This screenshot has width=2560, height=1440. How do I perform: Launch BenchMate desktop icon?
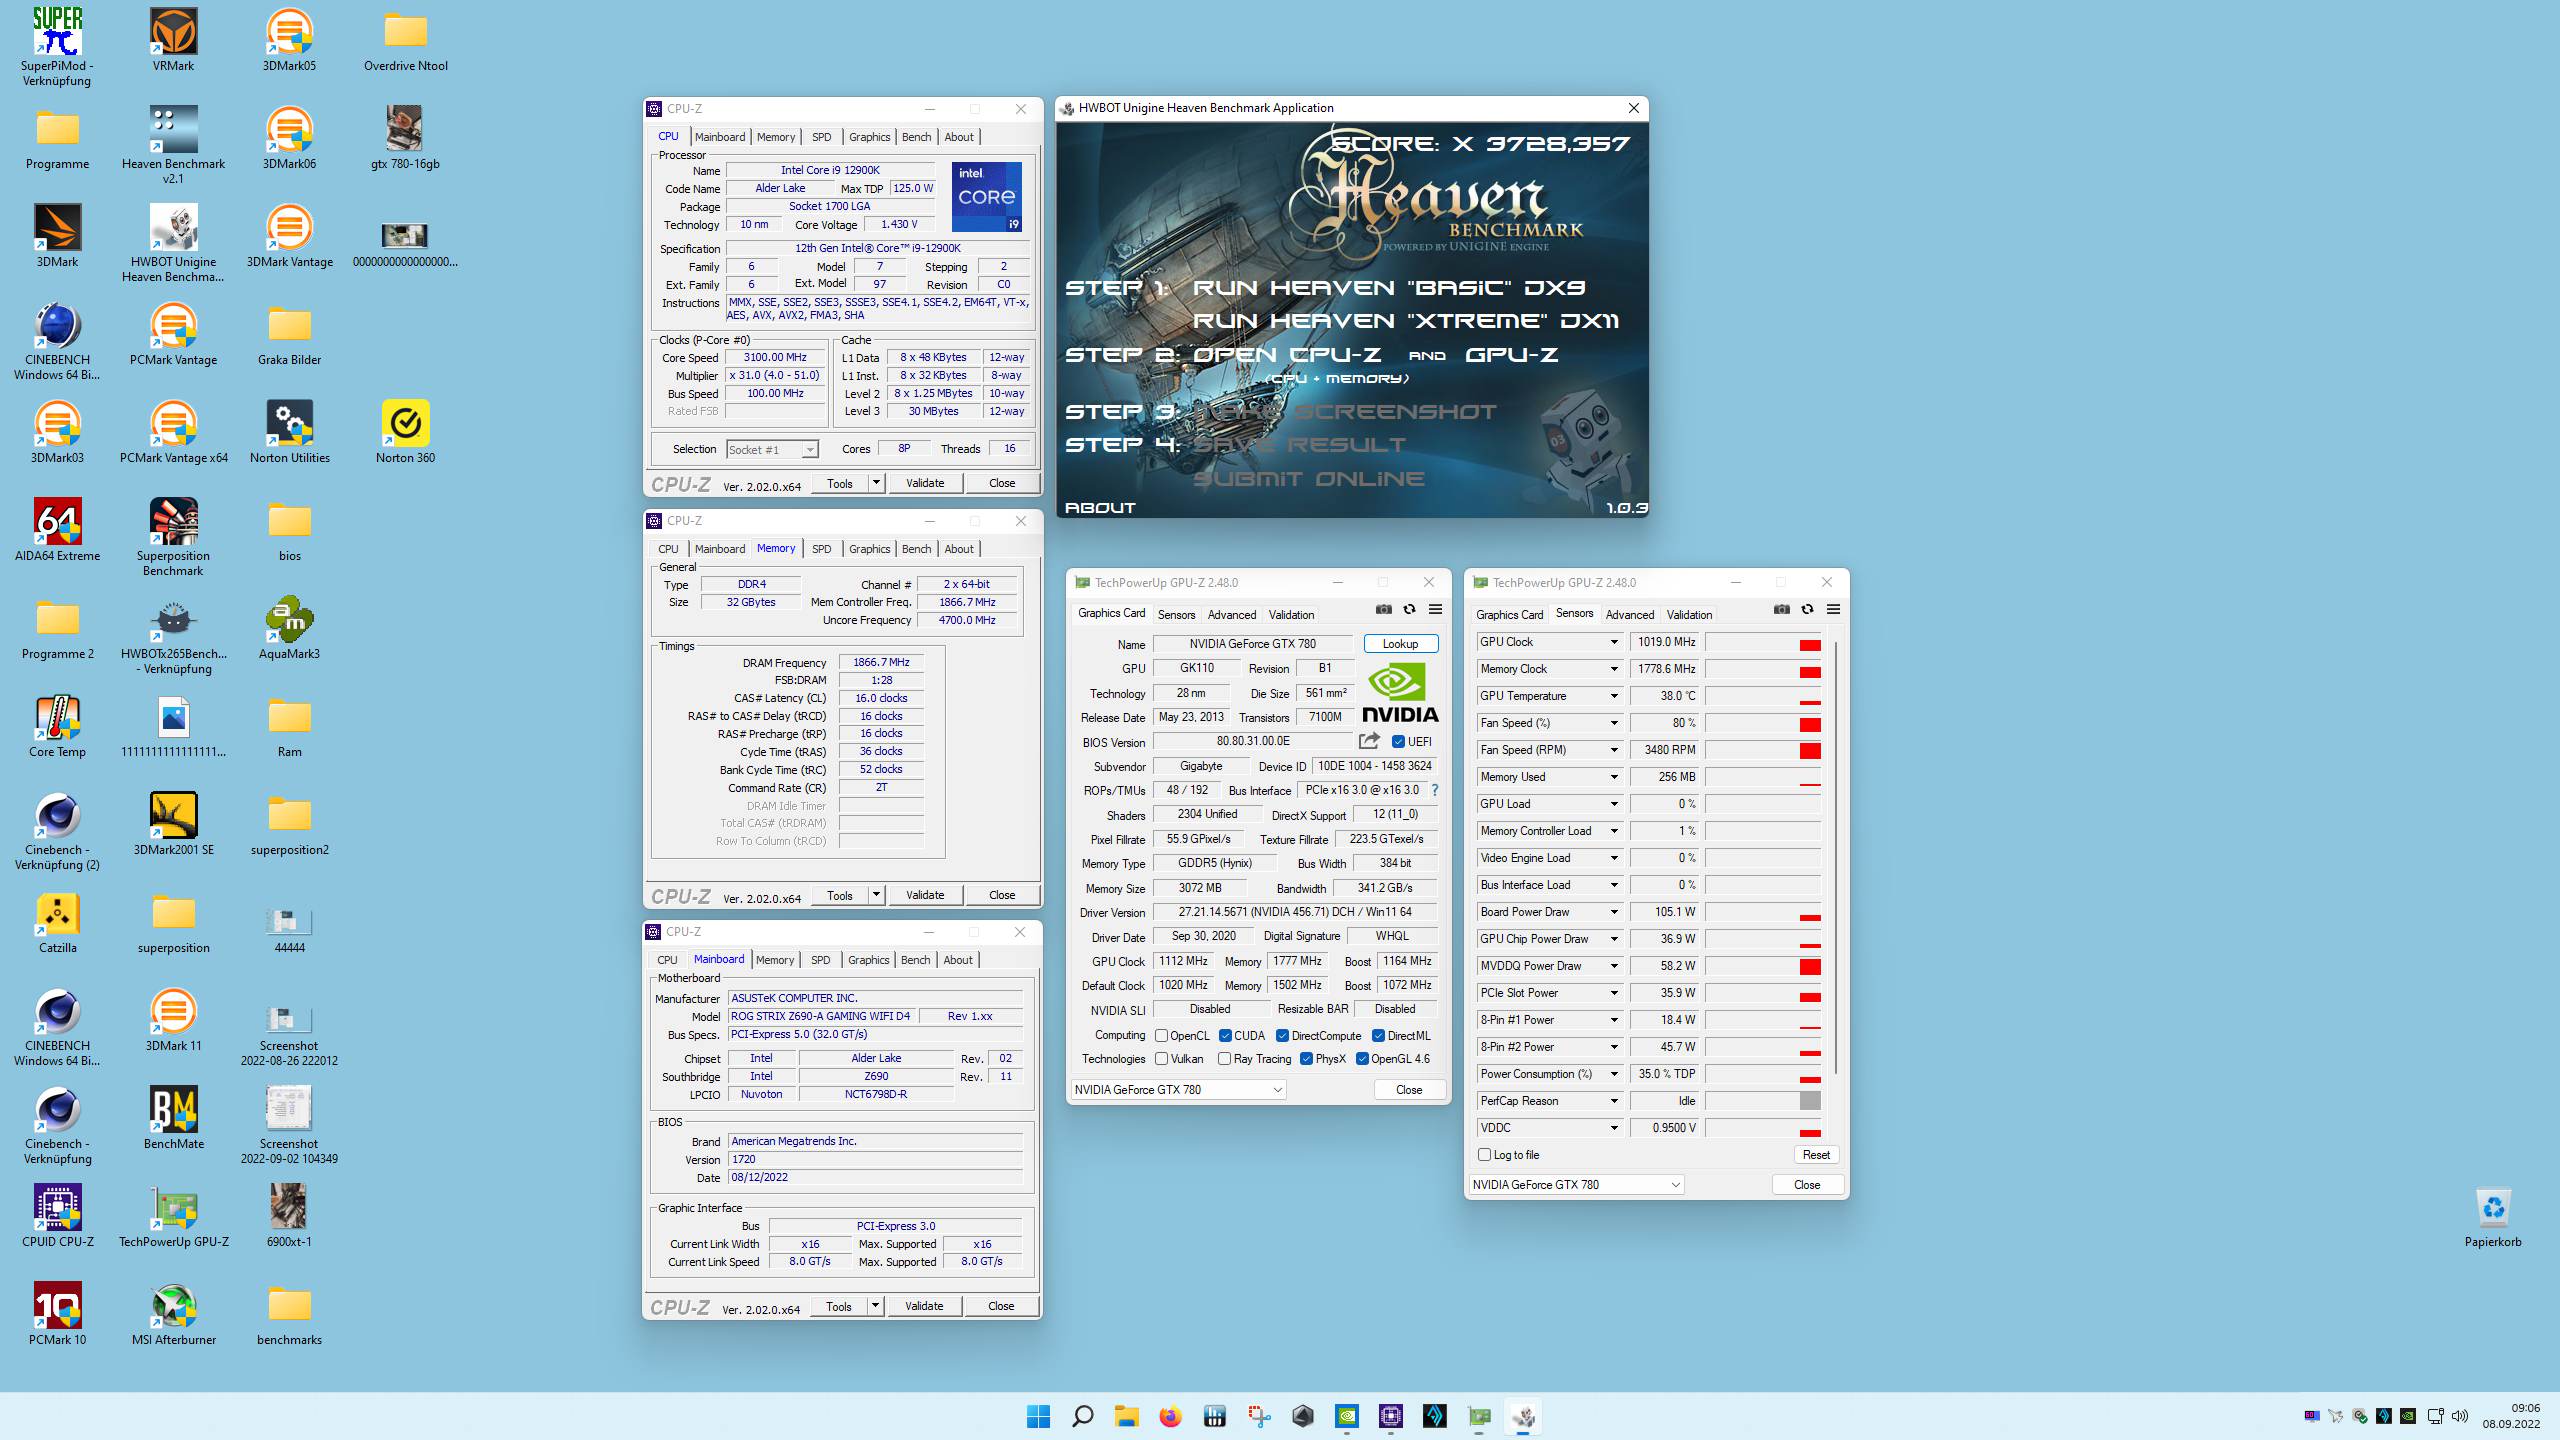click(173, 1118)
